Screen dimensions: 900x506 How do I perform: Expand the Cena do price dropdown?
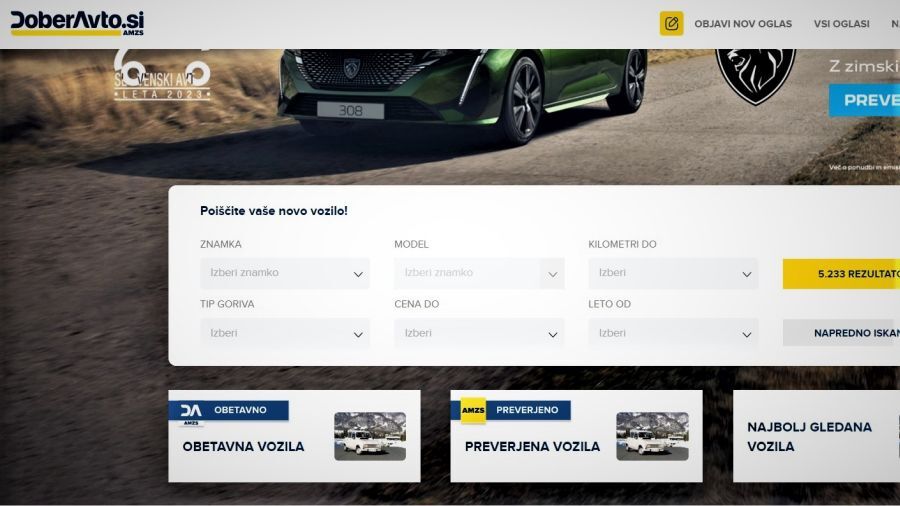tap(479, 333)
